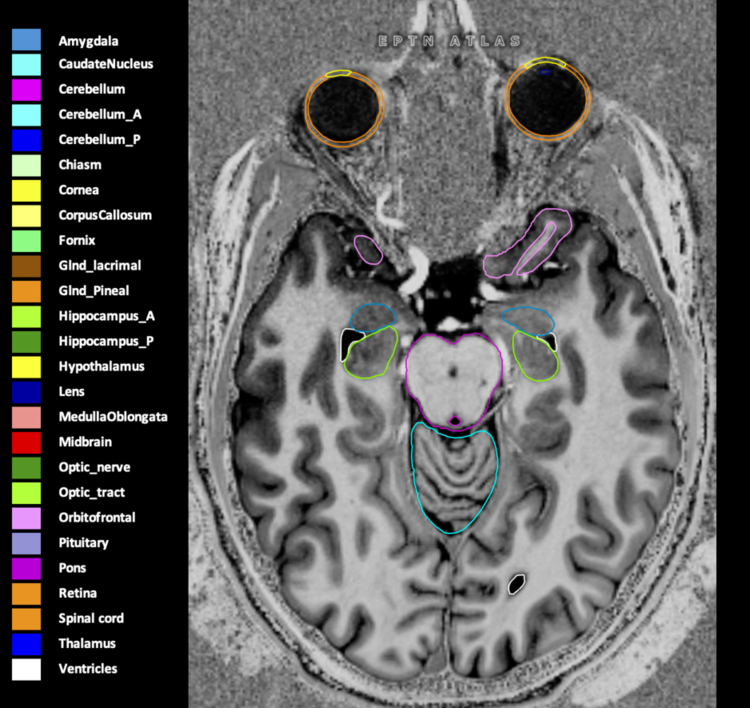Viewport: 750px width, 708px height.
Task: Select the "Ventricles" label text
Action: 88,669
